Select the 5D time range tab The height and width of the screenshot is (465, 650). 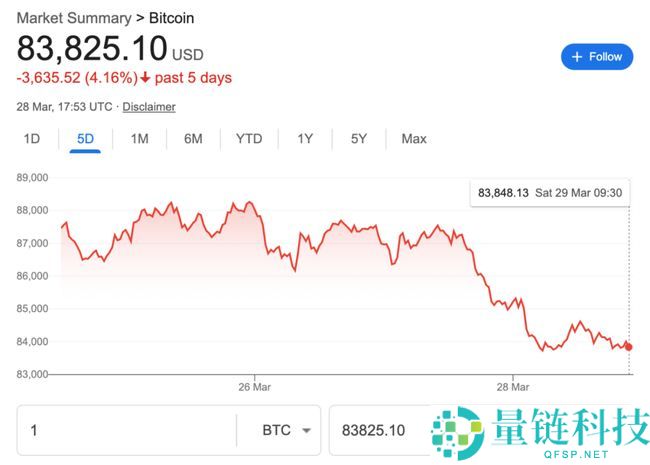point(85,139)
